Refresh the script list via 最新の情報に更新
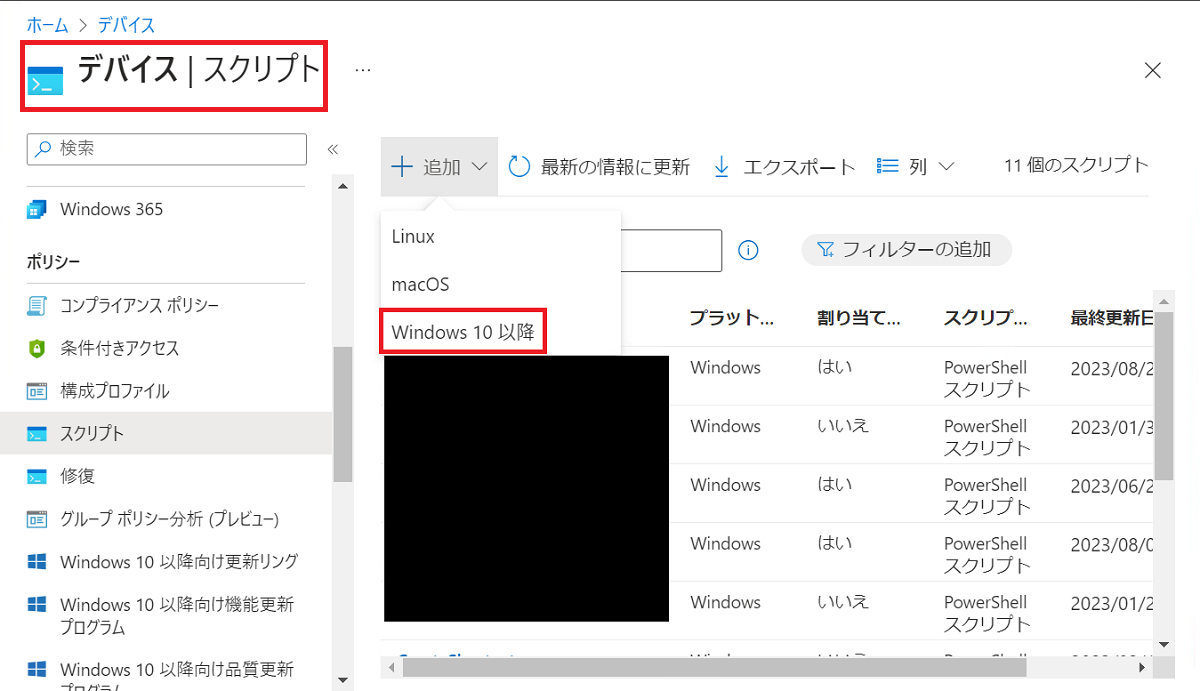 click(599, 166)
